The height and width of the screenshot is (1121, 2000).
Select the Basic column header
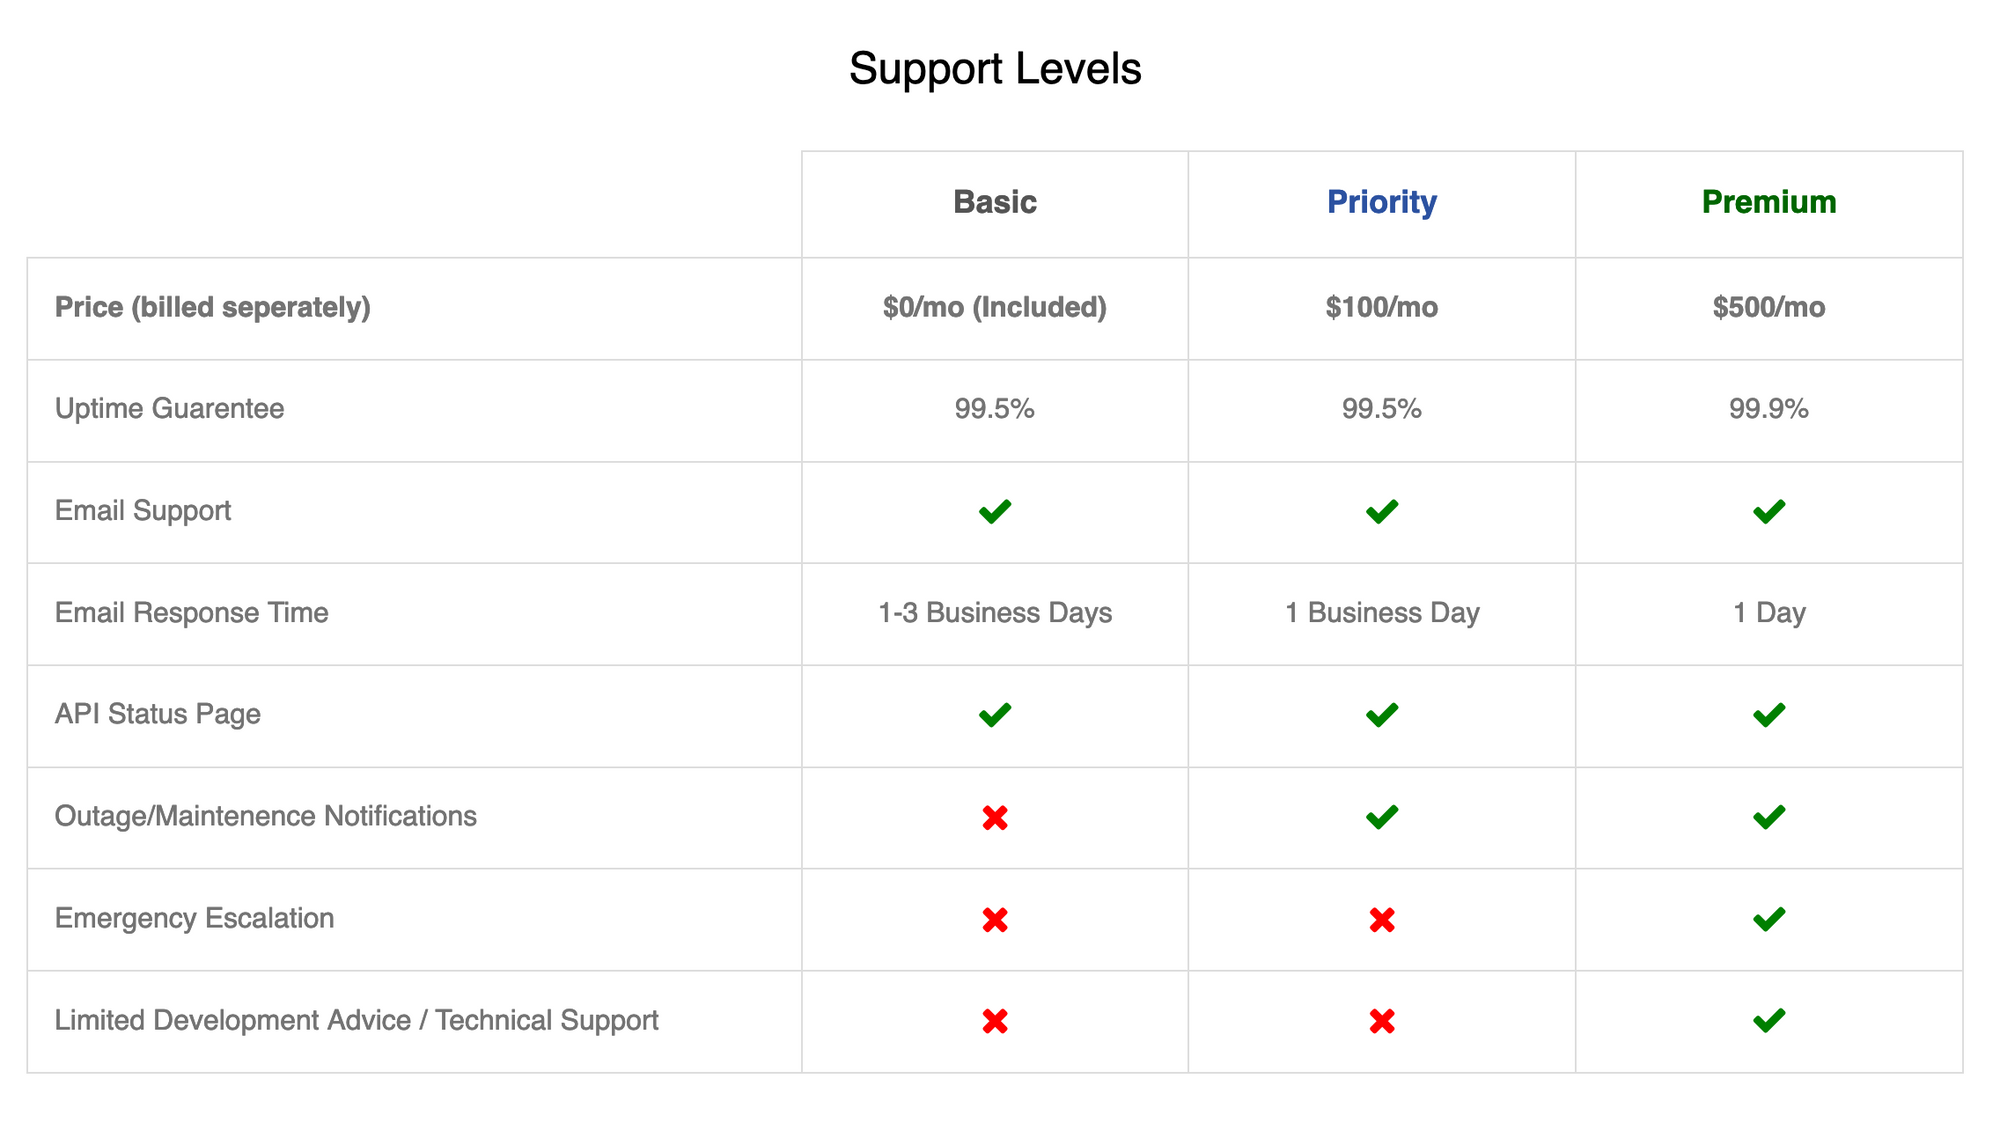(995, 202)
